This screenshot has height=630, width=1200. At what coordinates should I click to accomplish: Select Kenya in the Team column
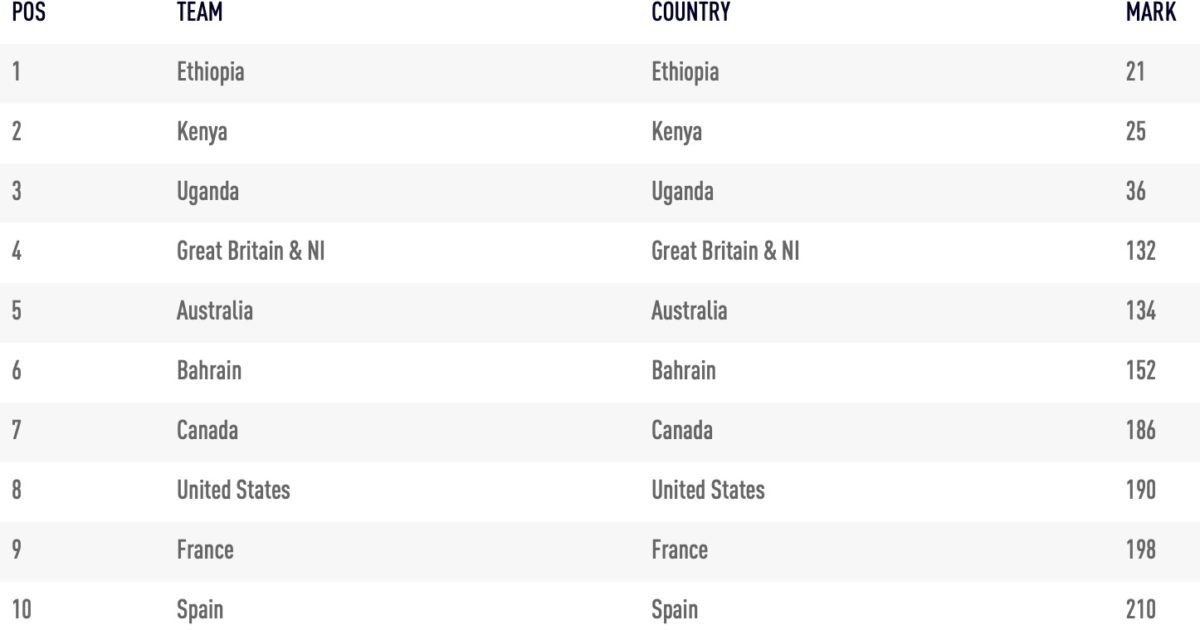coord(202,132)
